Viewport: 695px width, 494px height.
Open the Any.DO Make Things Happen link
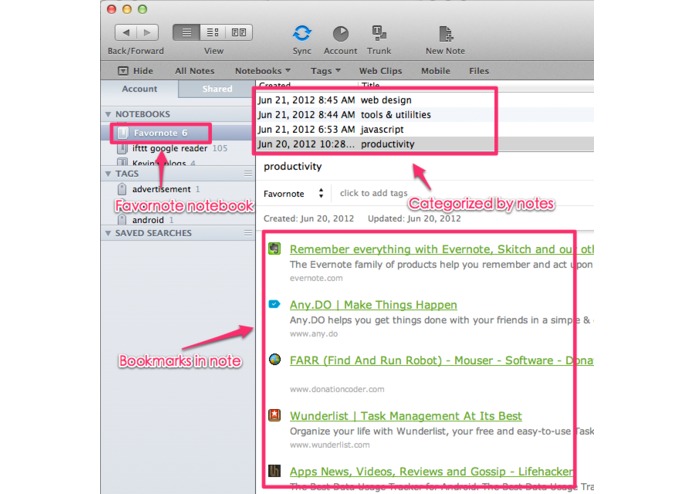coord(373,305)
